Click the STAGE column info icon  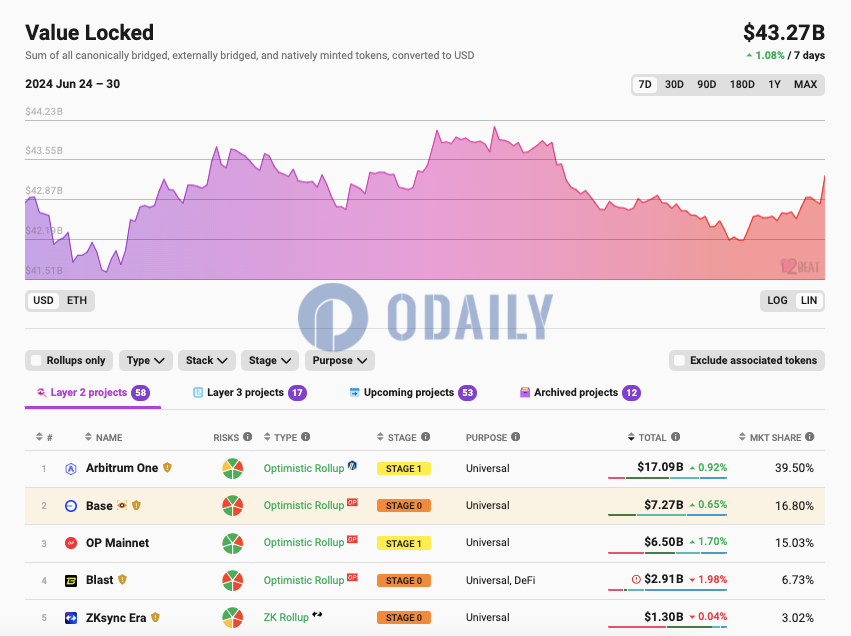[426, 437]
